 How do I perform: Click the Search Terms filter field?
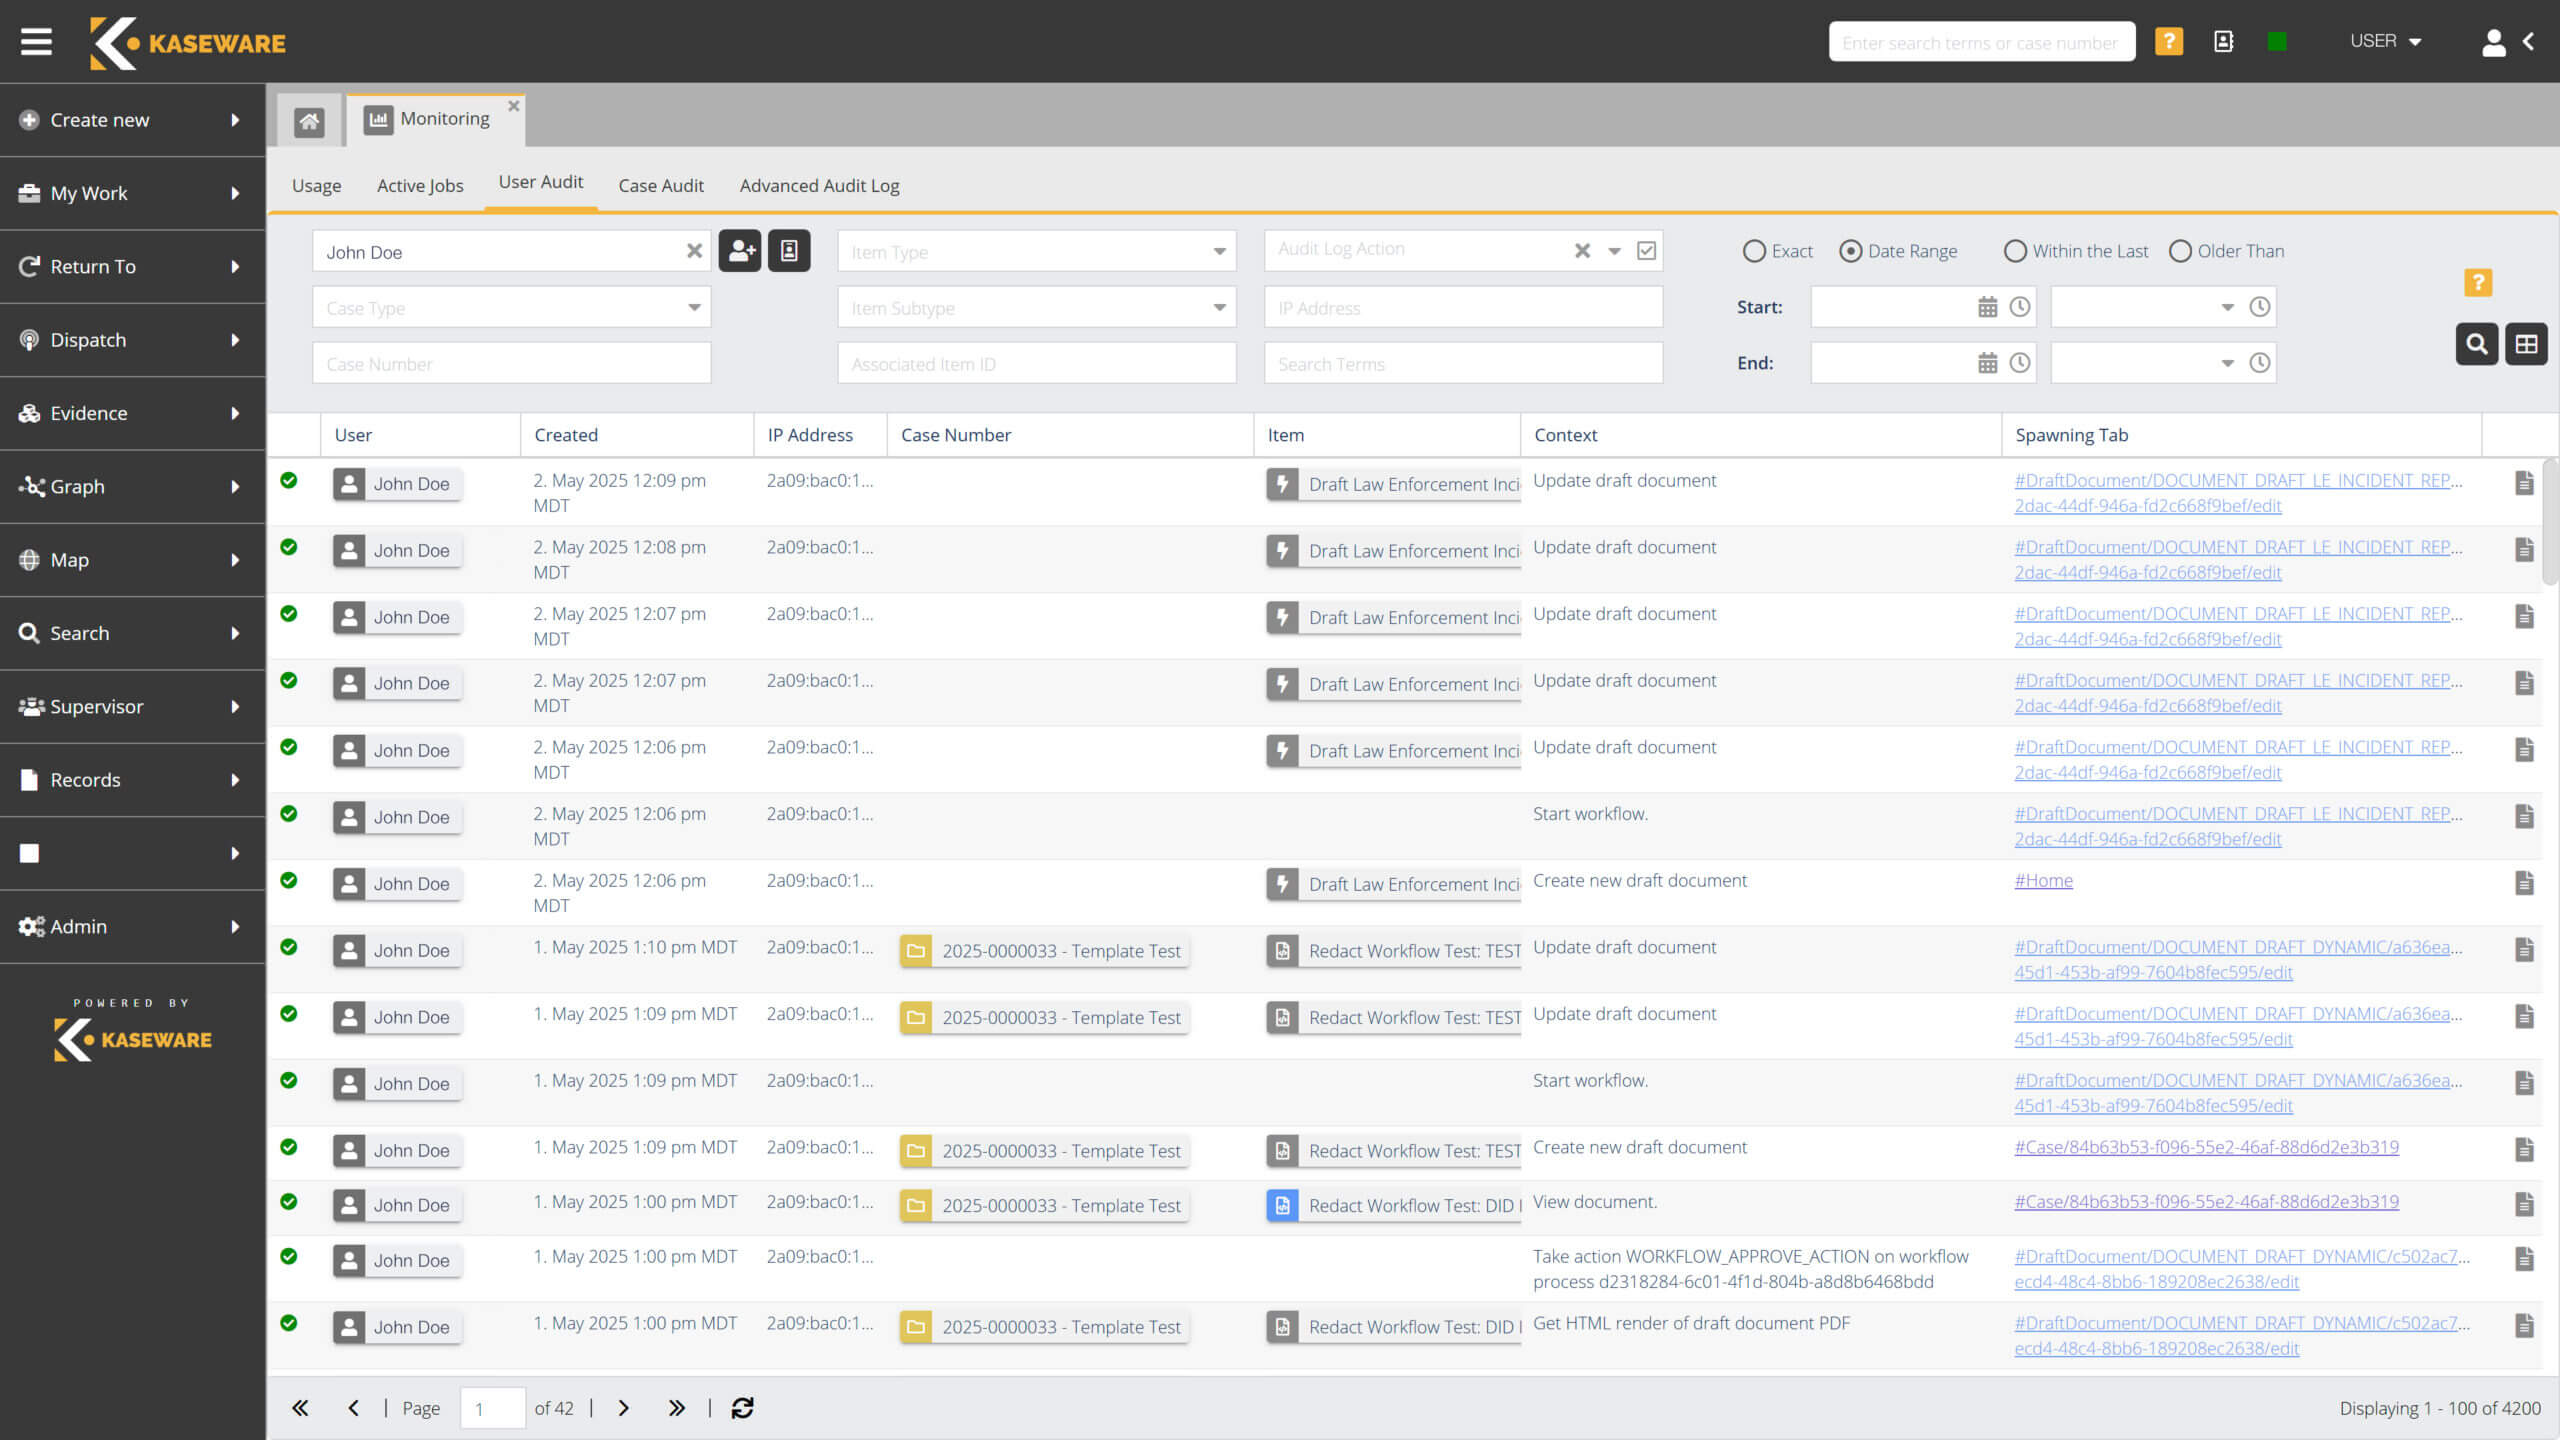pyautogui.click(x=1463, y=363)
